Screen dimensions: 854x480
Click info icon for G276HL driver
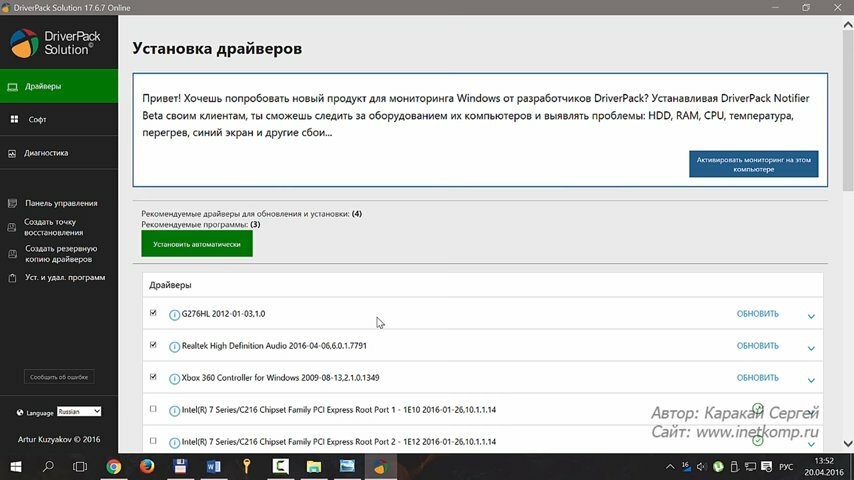pos(174,315)
